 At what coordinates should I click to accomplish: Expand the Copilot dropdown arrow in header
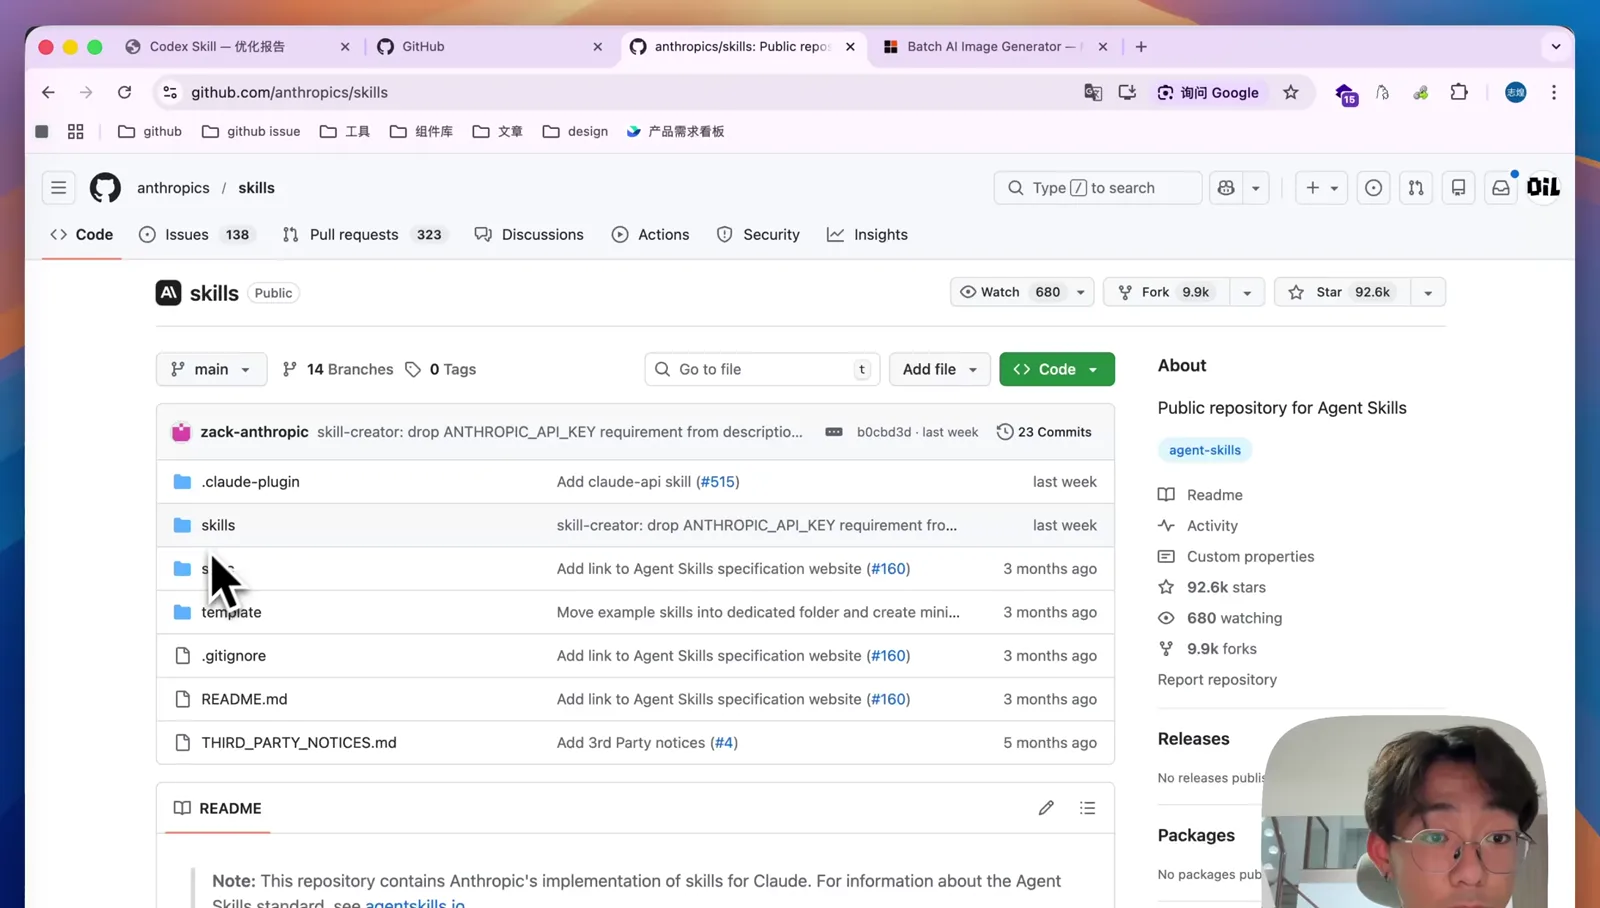(x=1256, y=188)
